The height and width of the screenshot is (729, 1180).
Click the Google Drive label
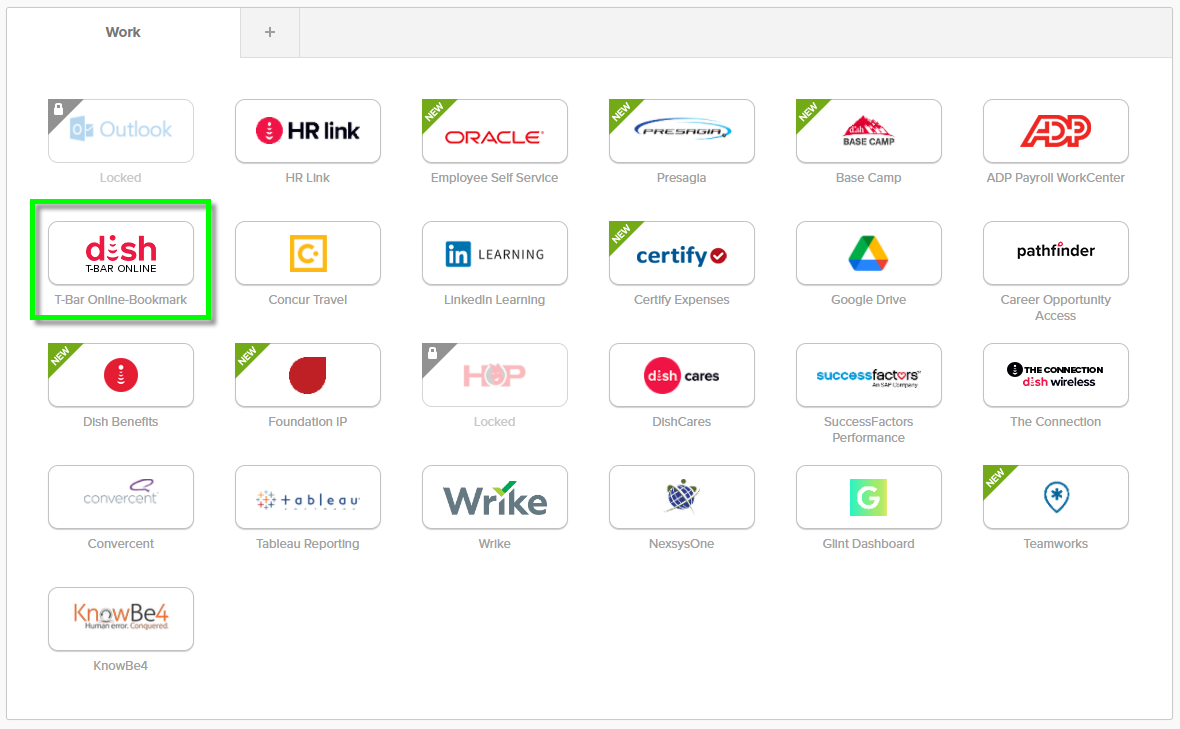pos(868,299)
